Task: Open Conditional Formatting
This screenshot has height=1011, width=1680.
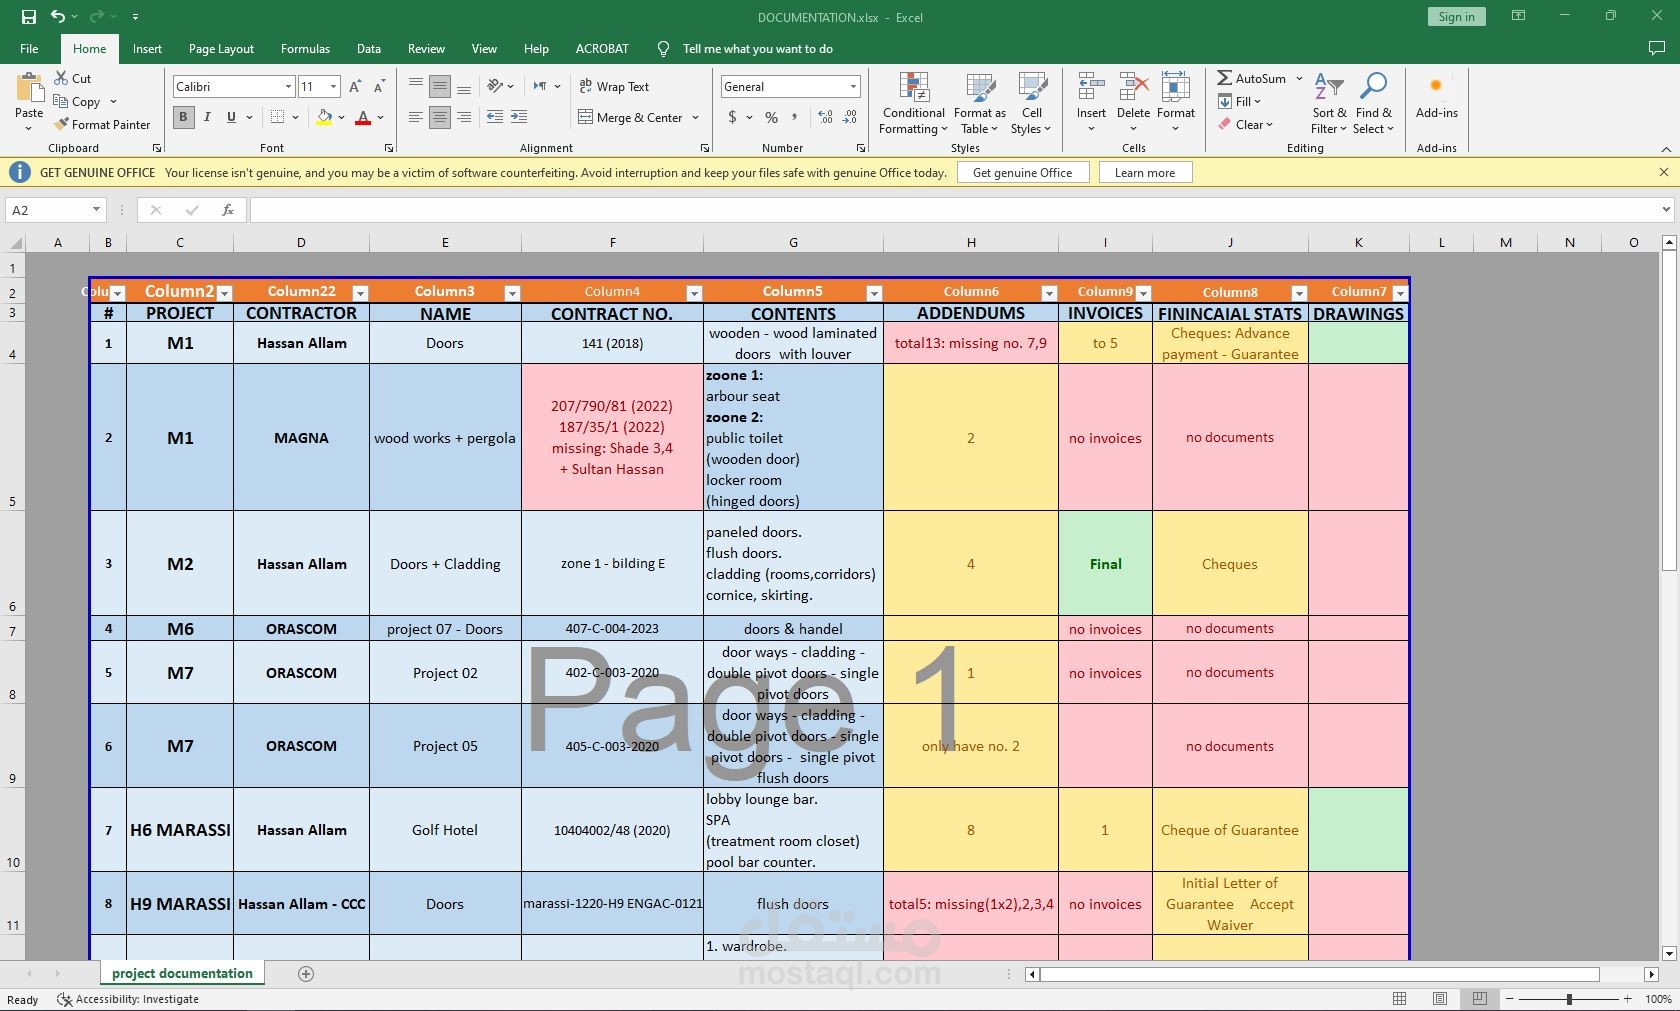Action: pos(914,104)
